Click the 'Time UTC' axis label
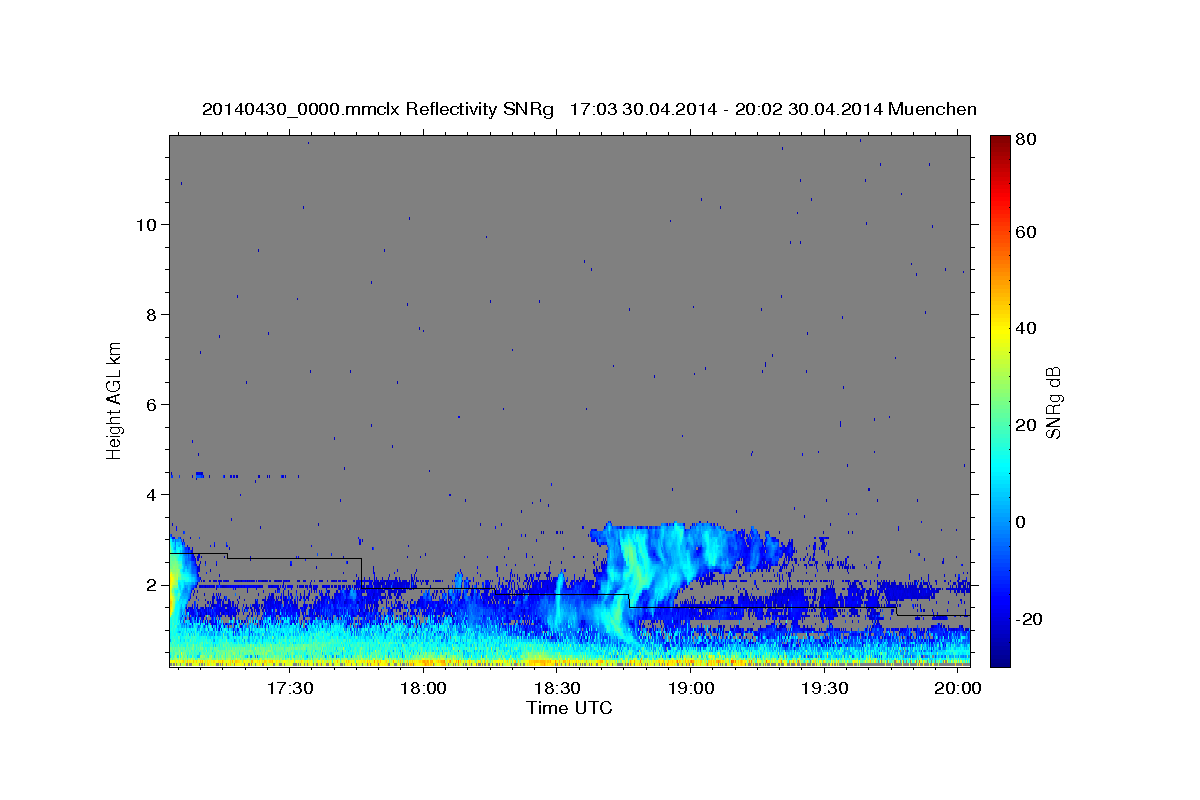 pyautogui.click(x=569, y=709)
